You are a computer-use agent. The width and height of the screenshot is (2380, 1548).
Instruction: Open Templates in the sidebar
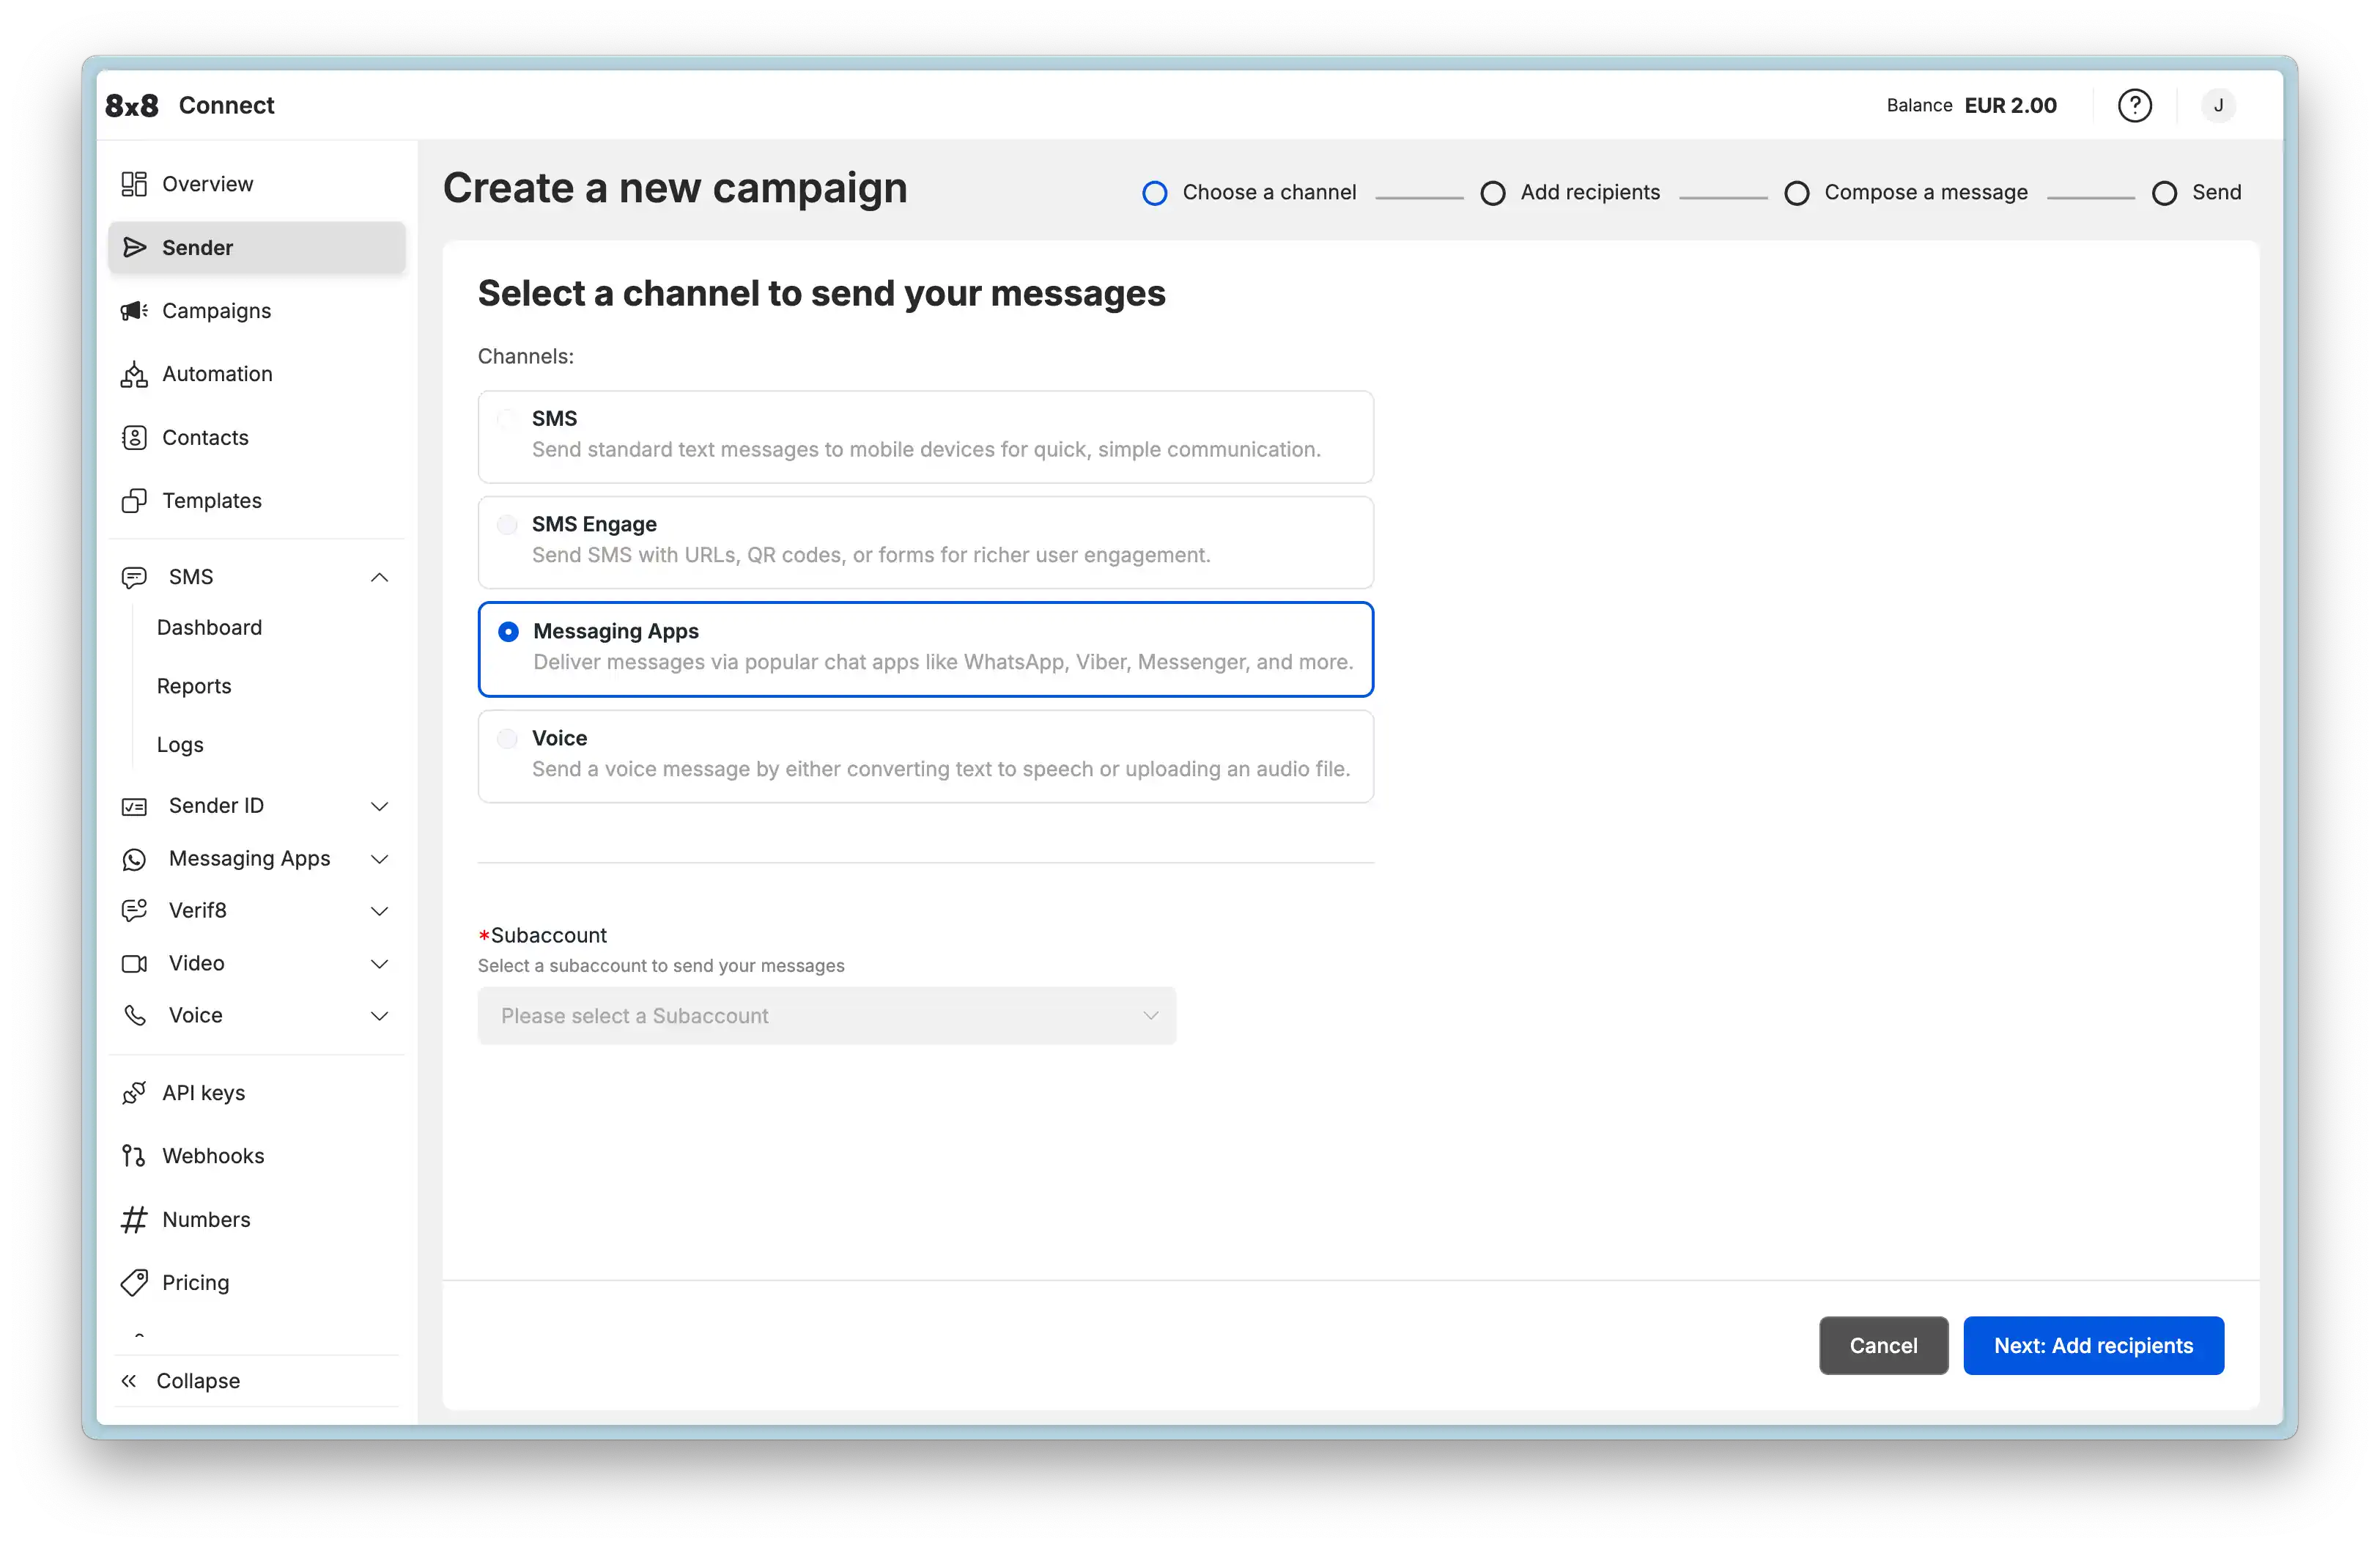click(x=211, y=501)
